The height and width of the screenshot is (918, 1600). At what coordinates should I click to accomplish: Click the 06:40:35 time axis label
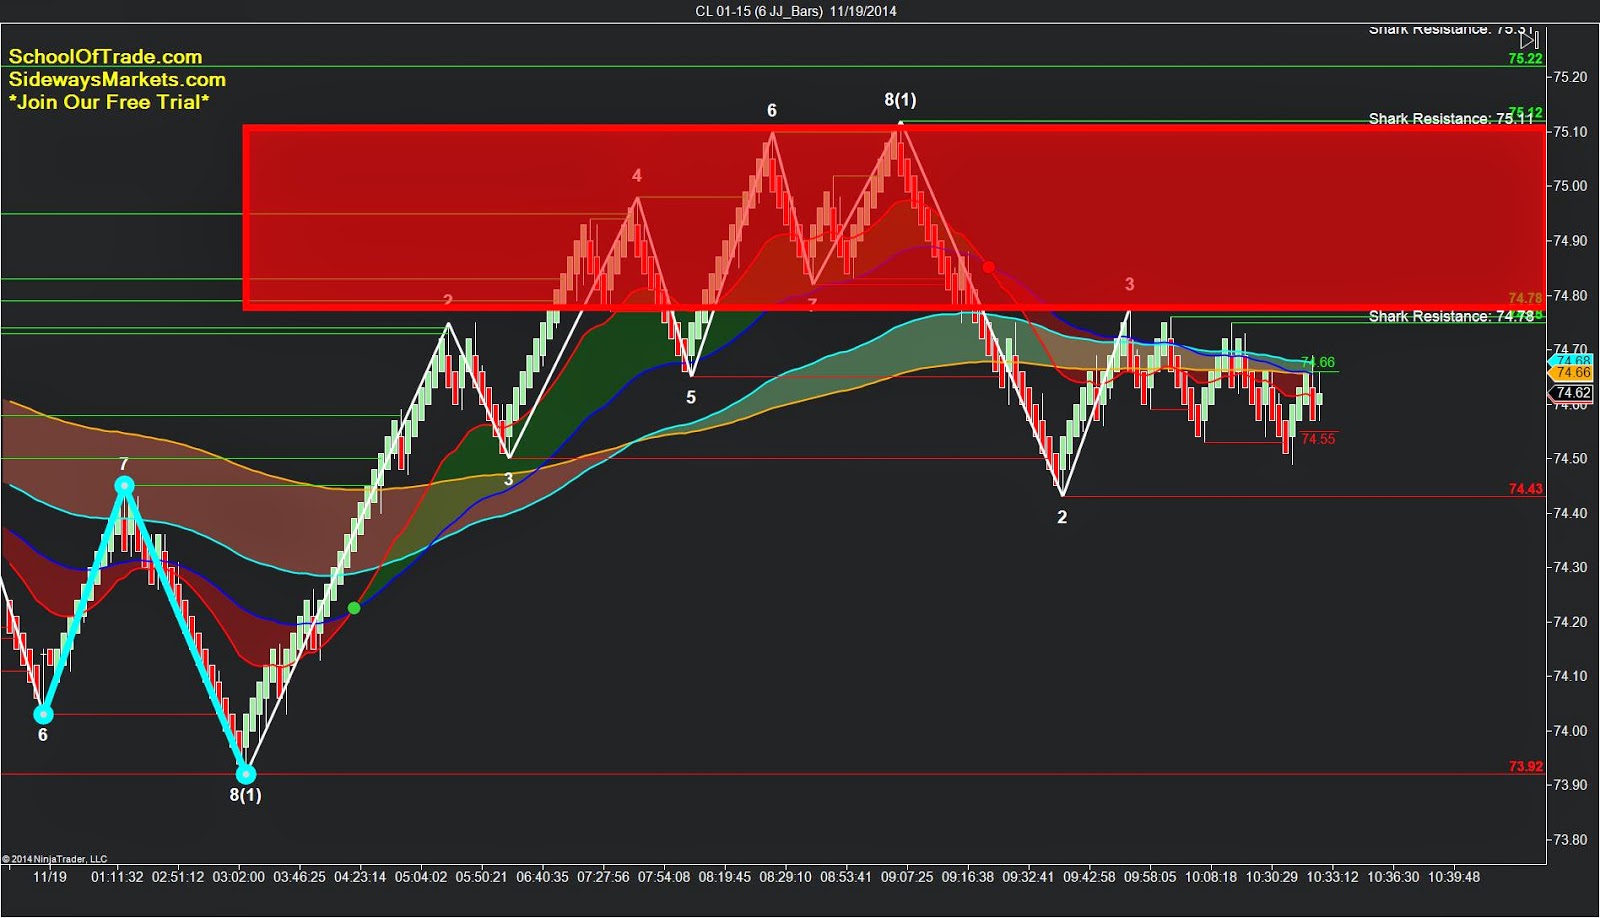(x=542, y=877)
